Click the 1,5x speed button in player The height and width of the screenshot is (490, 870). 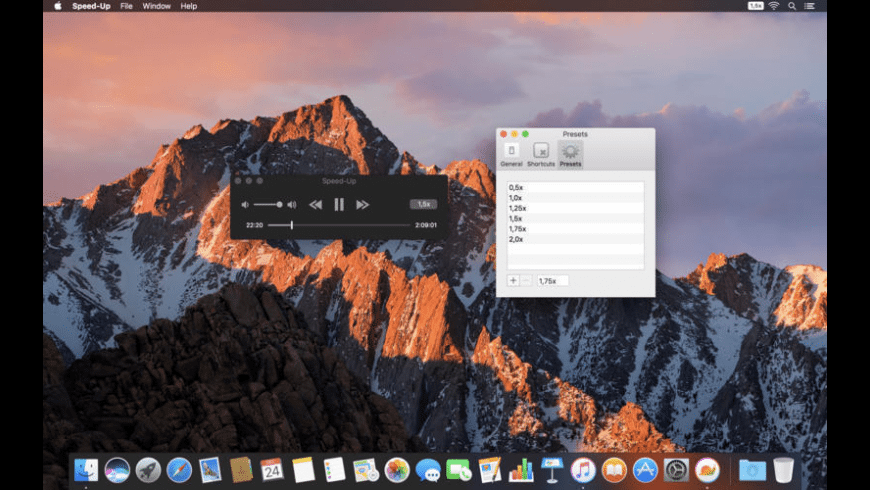coord(423,204)
